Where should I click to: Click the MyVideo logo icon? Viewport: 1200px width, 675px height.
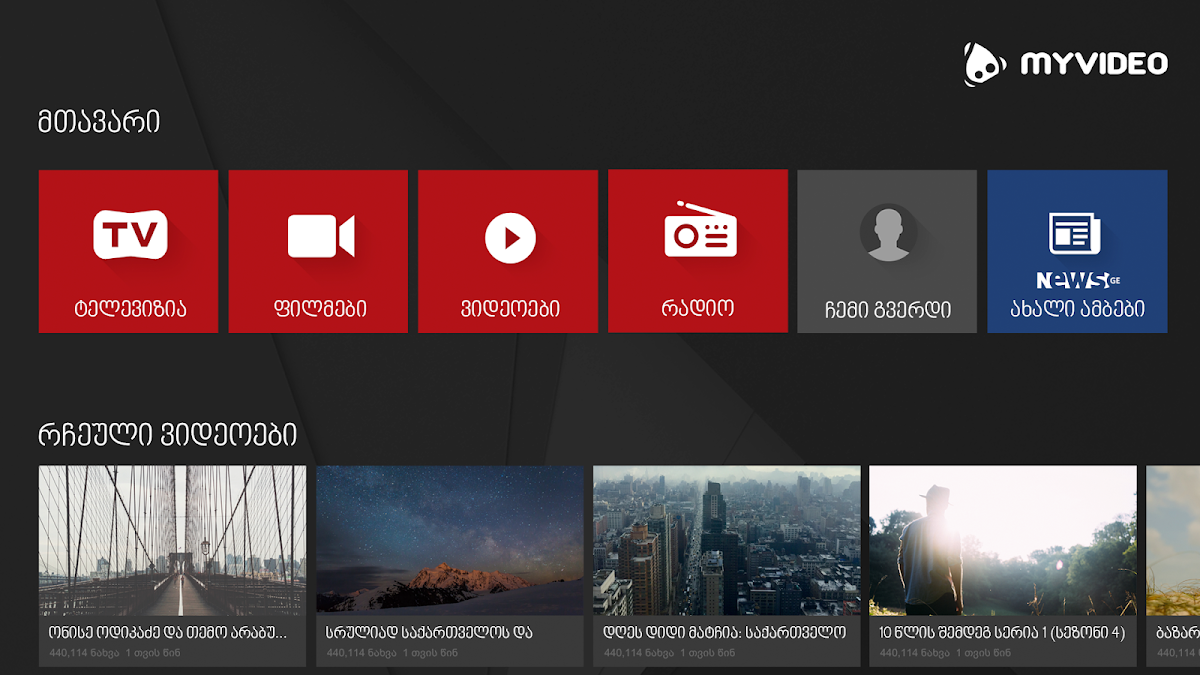point(984,64)
